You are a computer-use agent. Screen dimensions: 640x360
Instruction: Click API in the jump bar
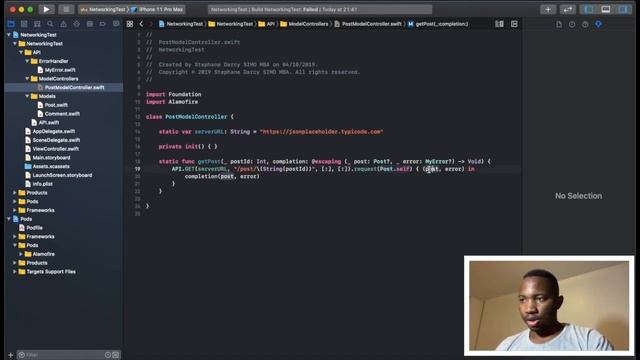267,24
